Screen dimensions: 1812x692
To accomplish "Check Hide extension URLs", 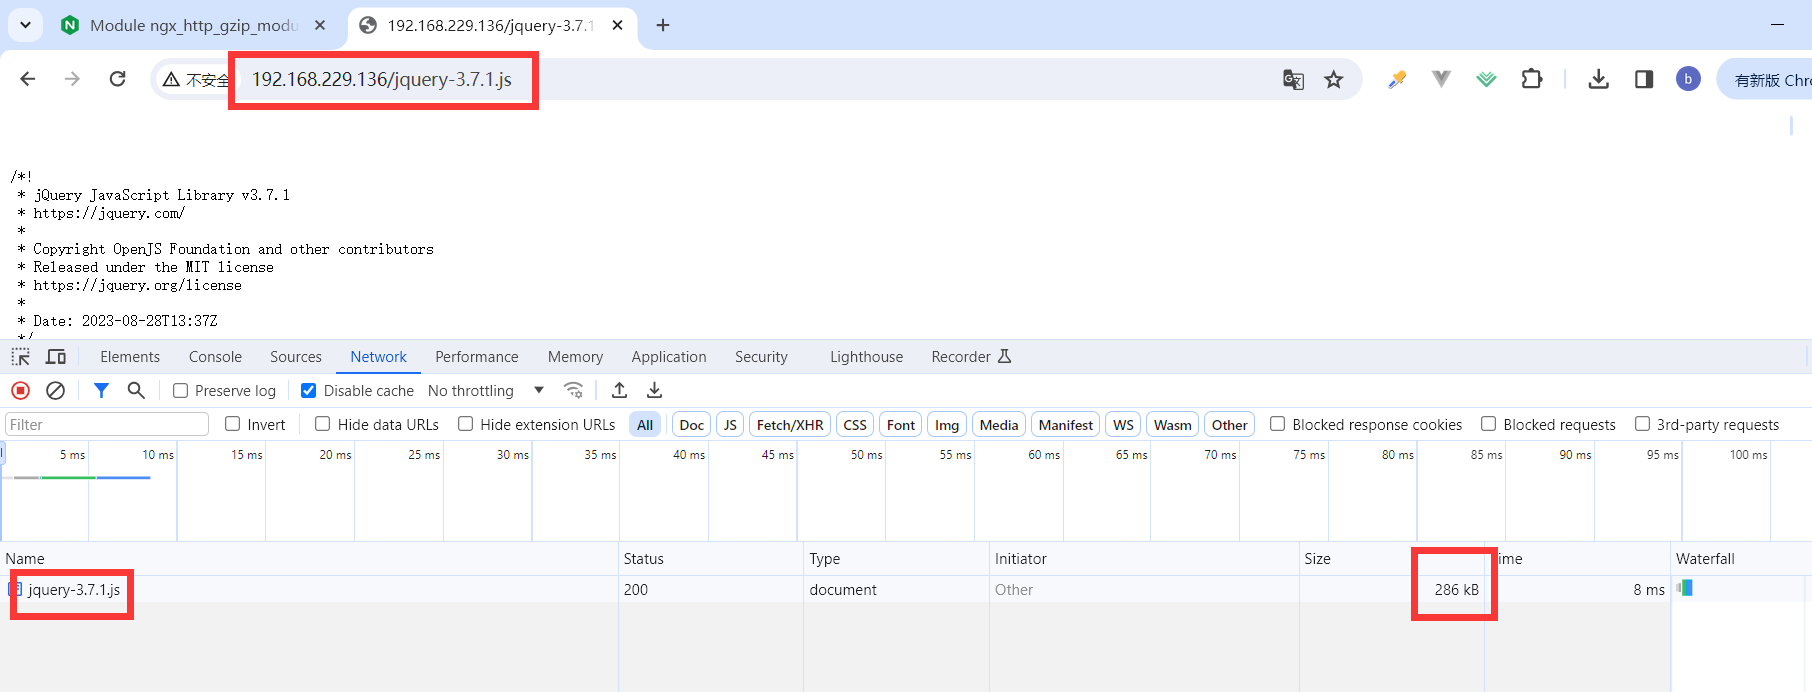I will click(x=466, y=424).
